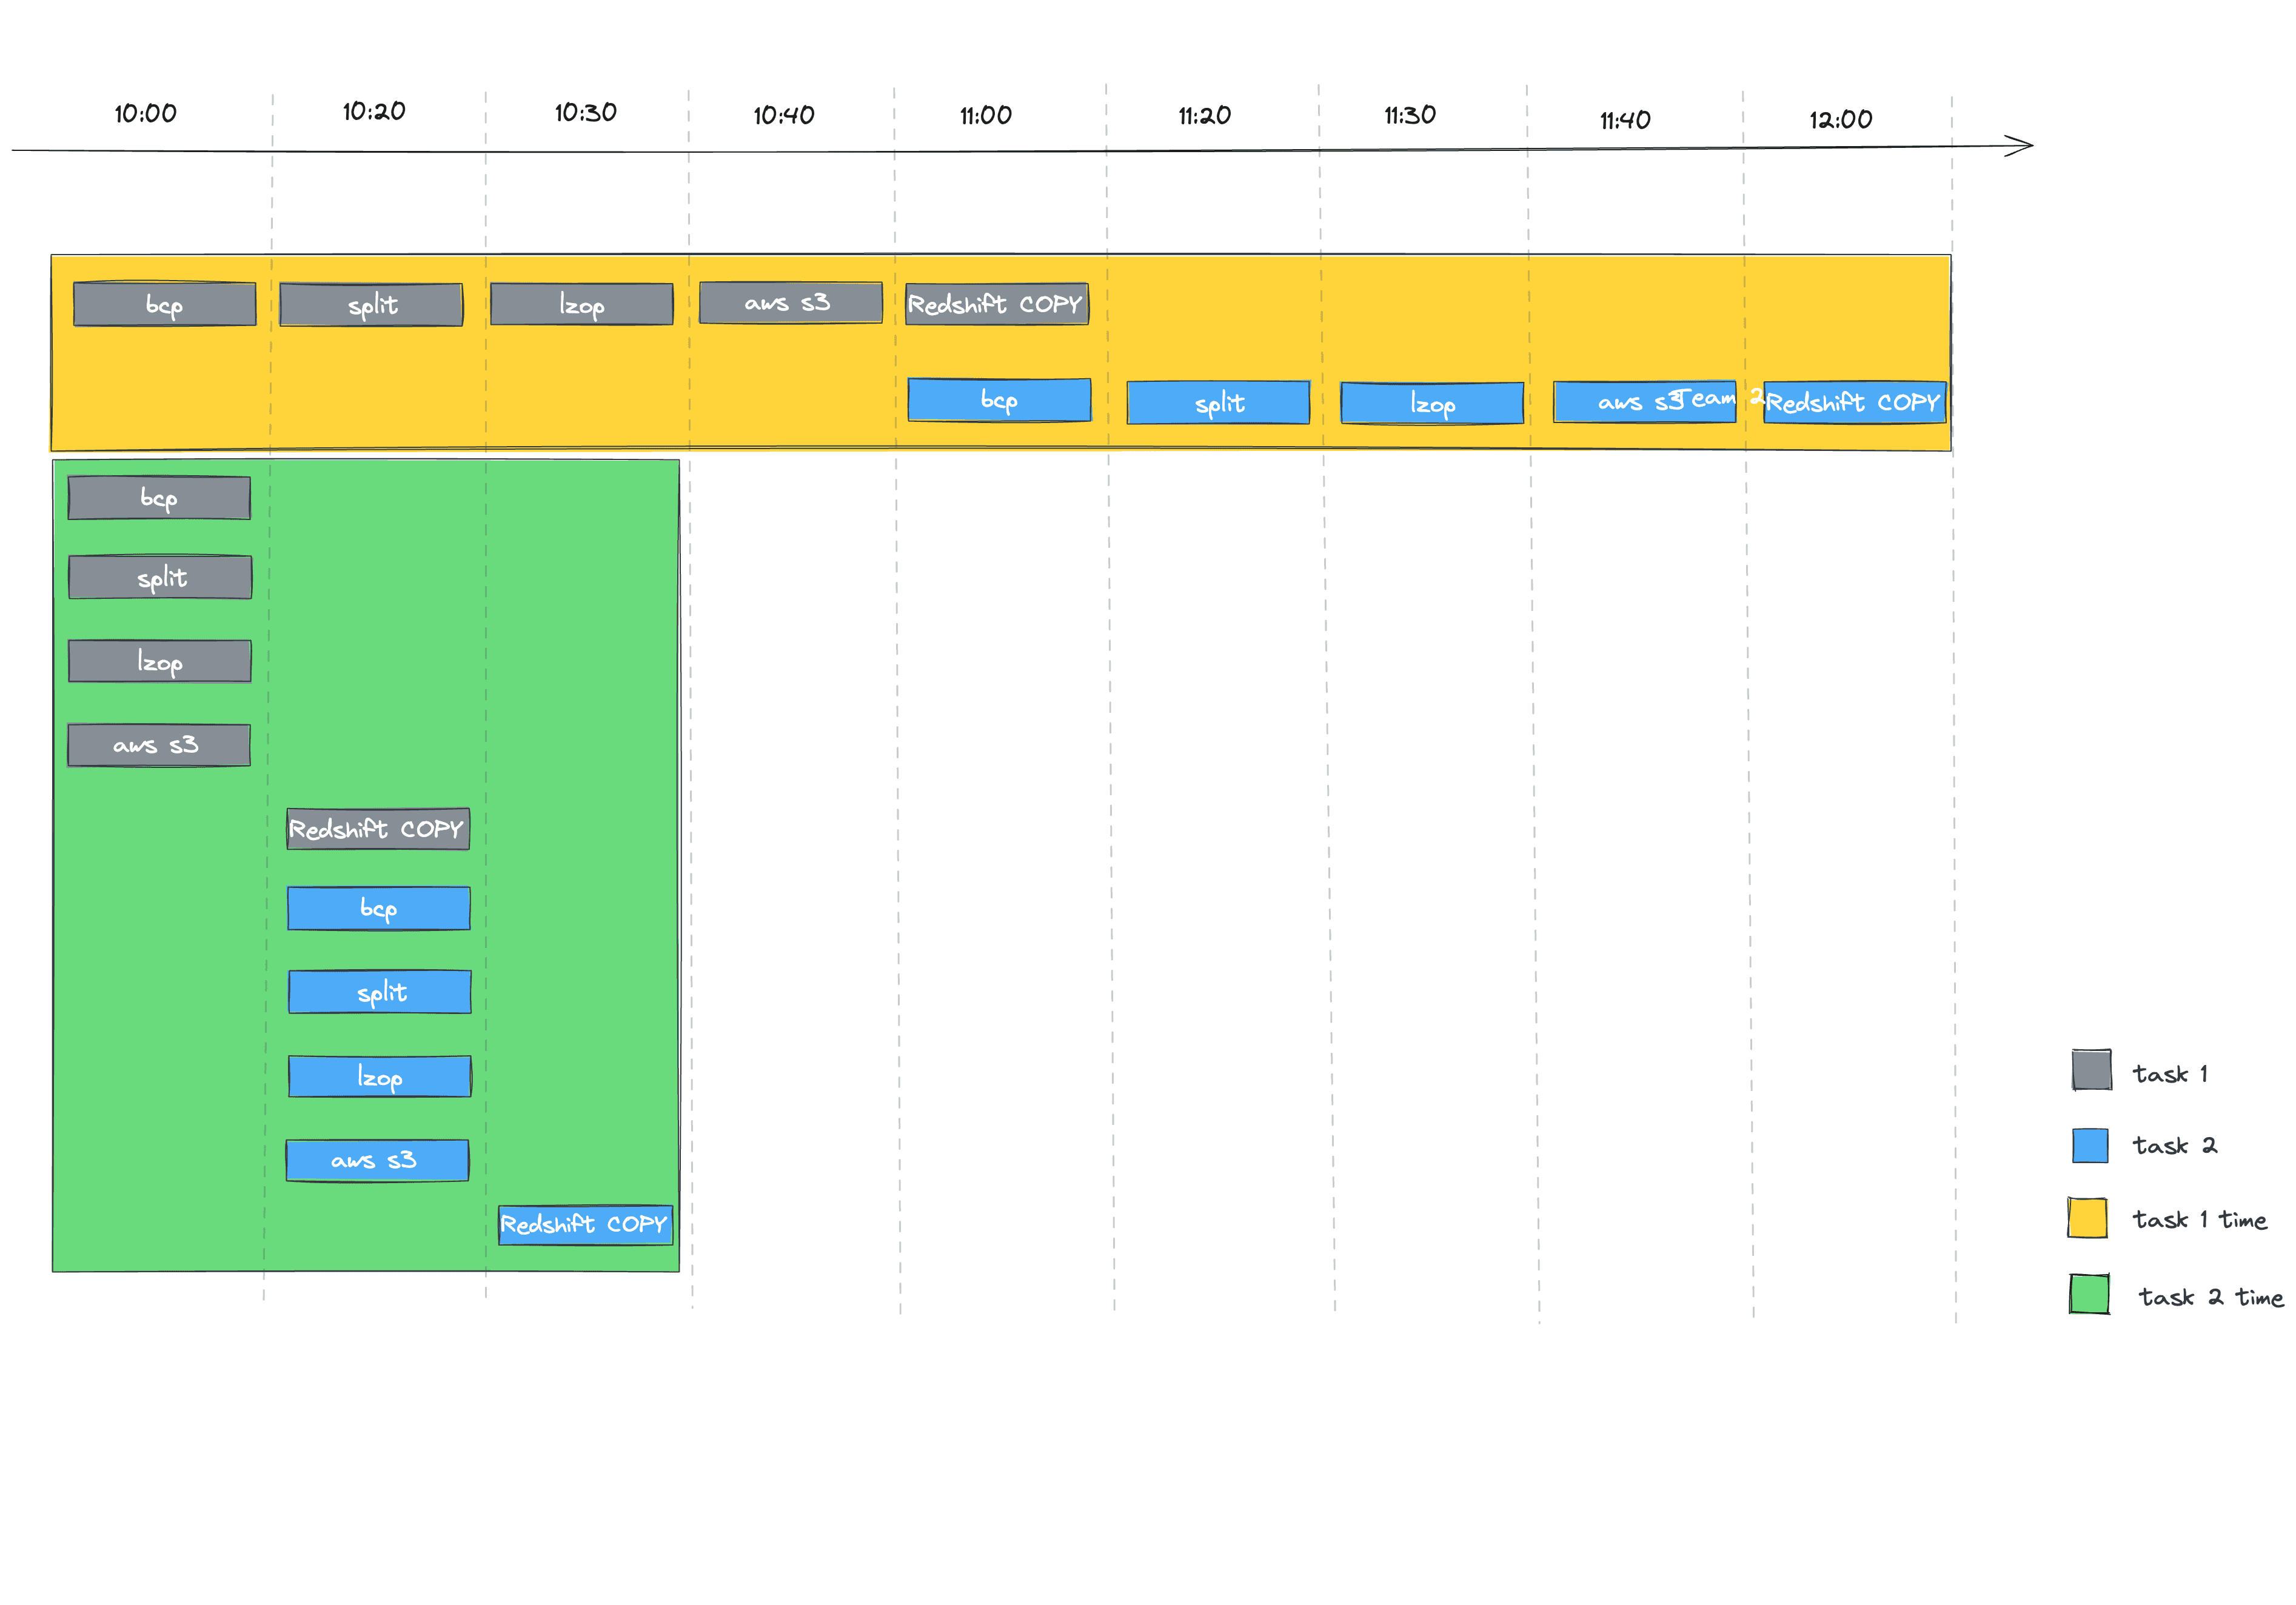This screenshot has height=1605, width=2296.
Task: Click the blue task 2 legend swatch
Action: click(x=2090, y=1145)
